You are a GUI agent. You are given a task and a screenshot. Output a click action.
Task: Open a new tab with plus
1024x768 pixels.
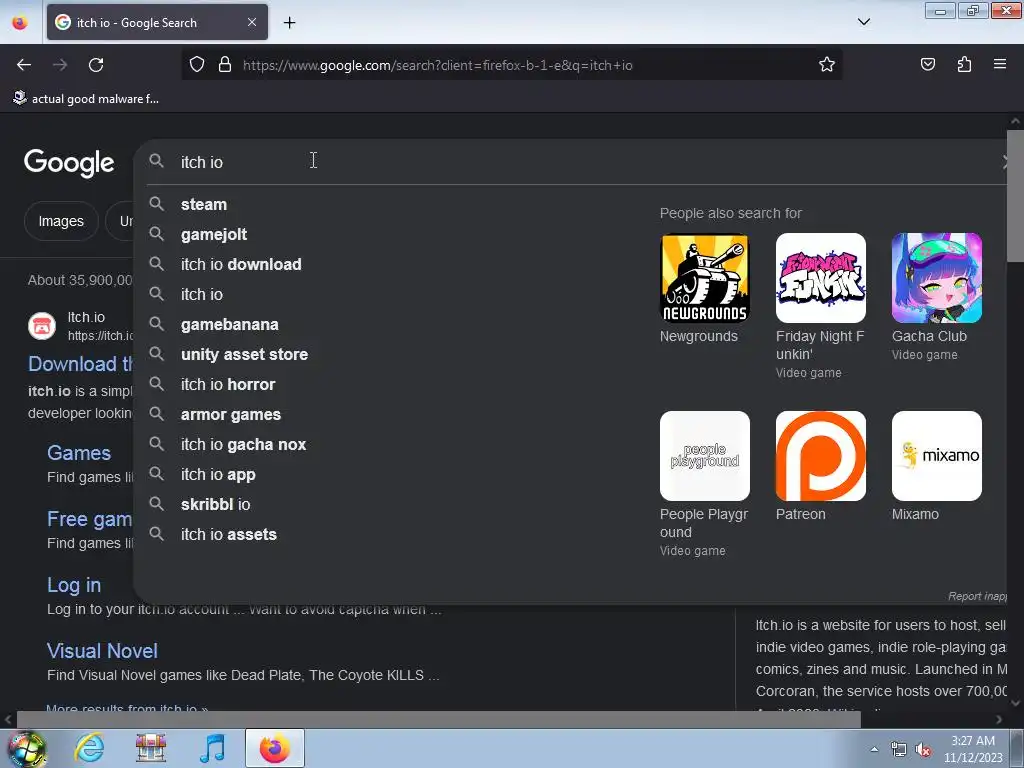point(289,23)
